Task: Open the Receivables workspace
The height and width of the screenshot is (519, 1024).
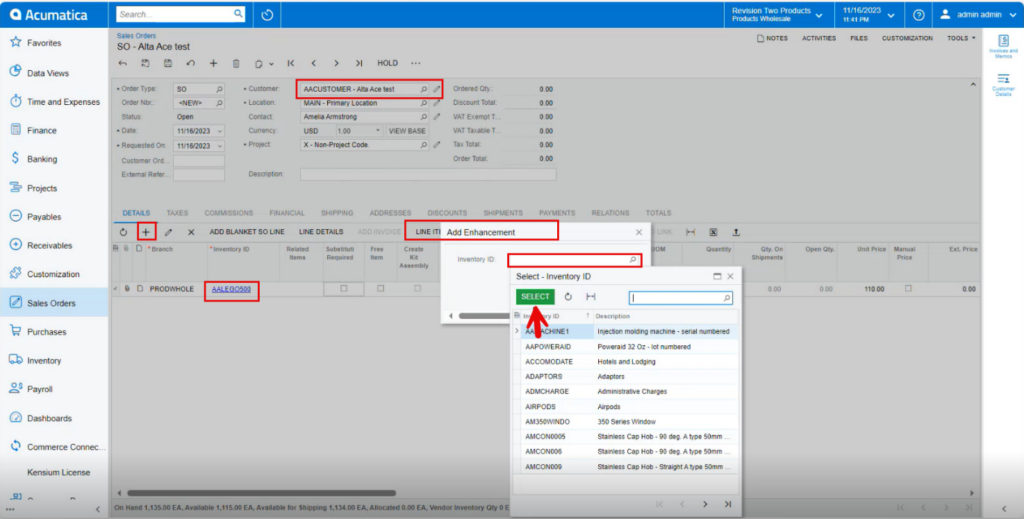Action: point(50,245)
